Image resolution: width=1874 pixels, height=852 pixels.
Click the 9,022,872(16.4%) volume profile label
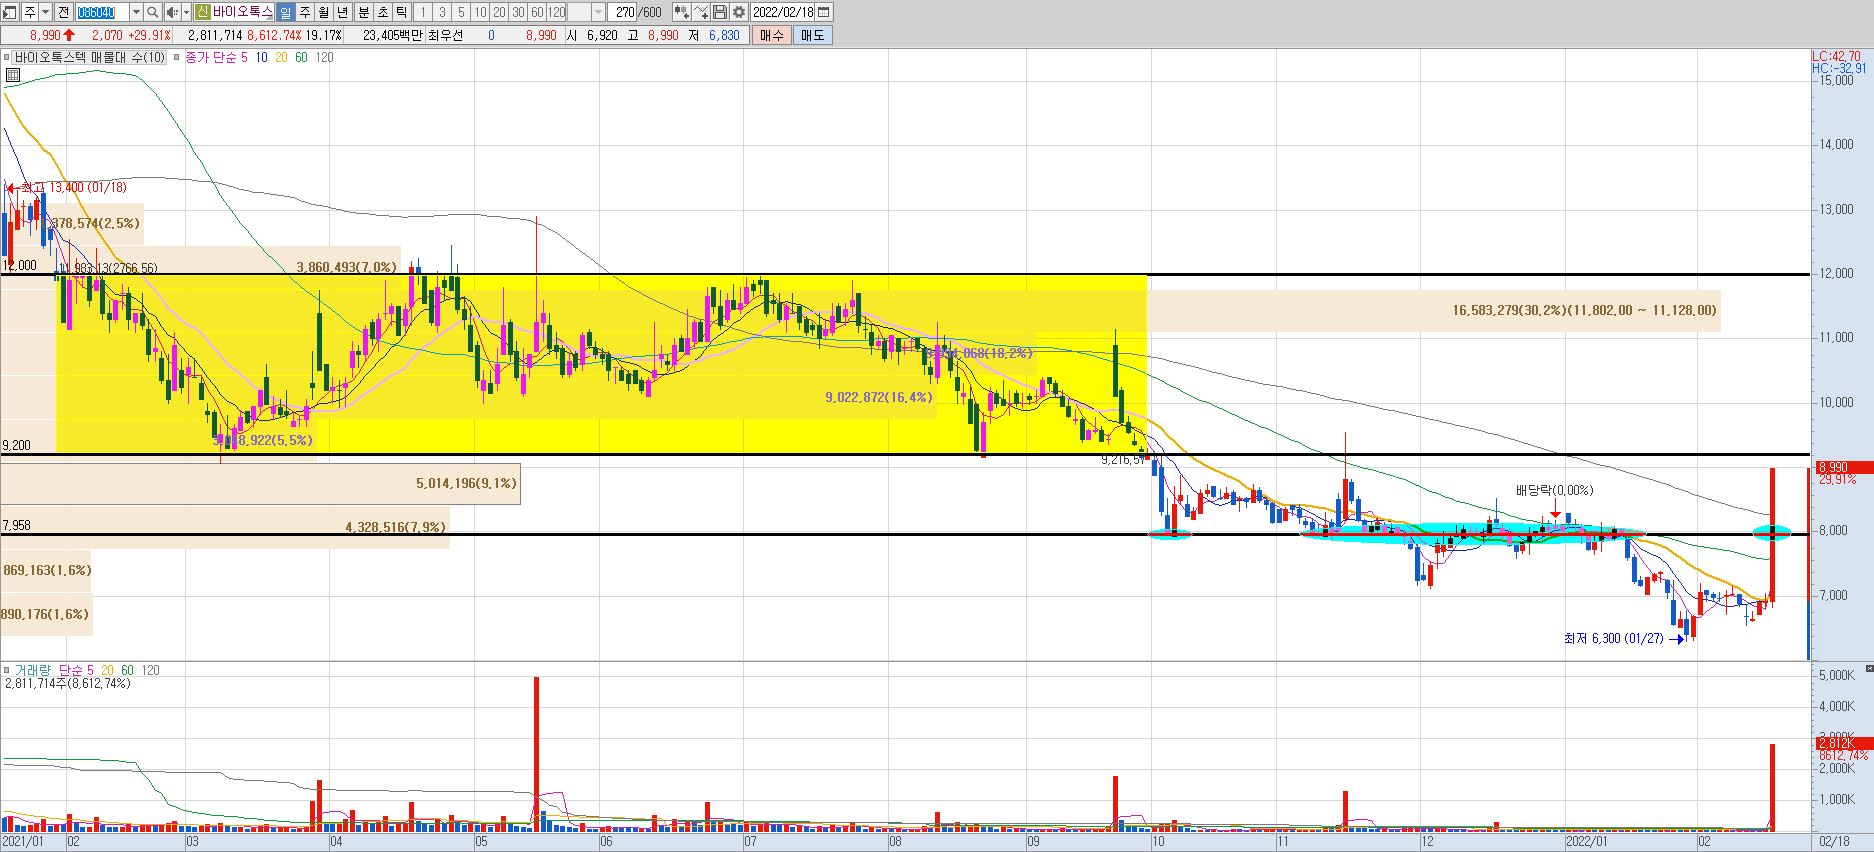pos(879,397)
